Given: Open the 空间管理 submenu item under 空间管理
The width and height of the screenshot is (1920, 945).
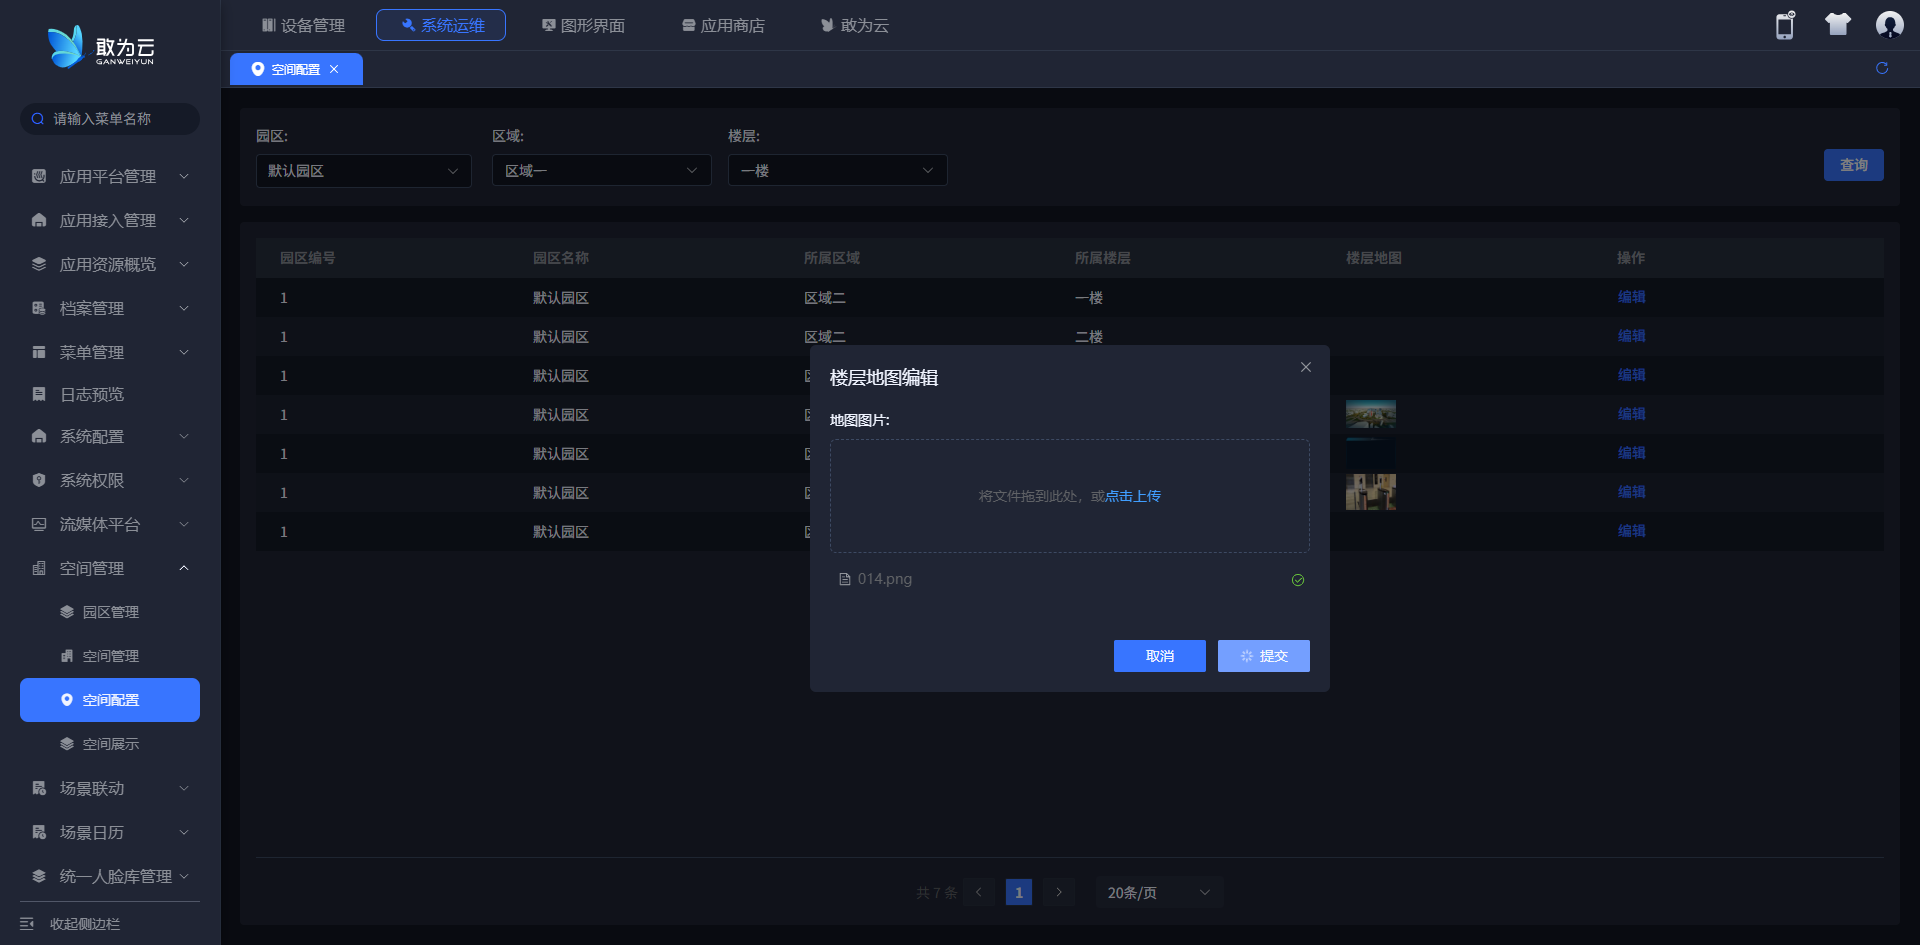Looking at the screenshot, I should point(110,656).
